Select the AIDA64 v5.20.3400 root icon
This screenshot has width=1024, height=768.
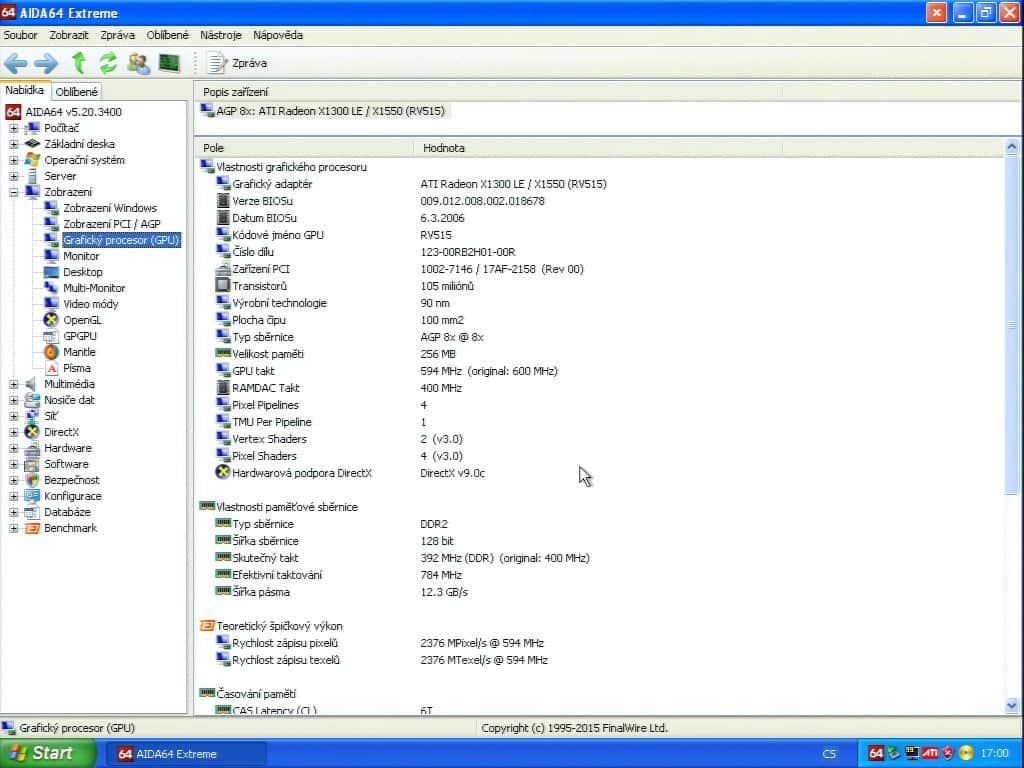[x=13, y=112]
